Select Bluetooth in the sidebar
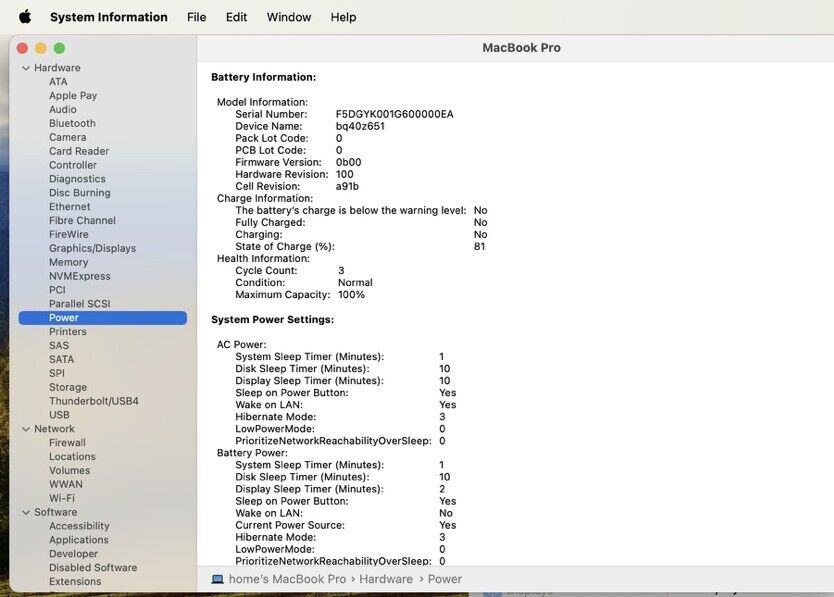This screenshot has width=834, height=597. point(72,123)
